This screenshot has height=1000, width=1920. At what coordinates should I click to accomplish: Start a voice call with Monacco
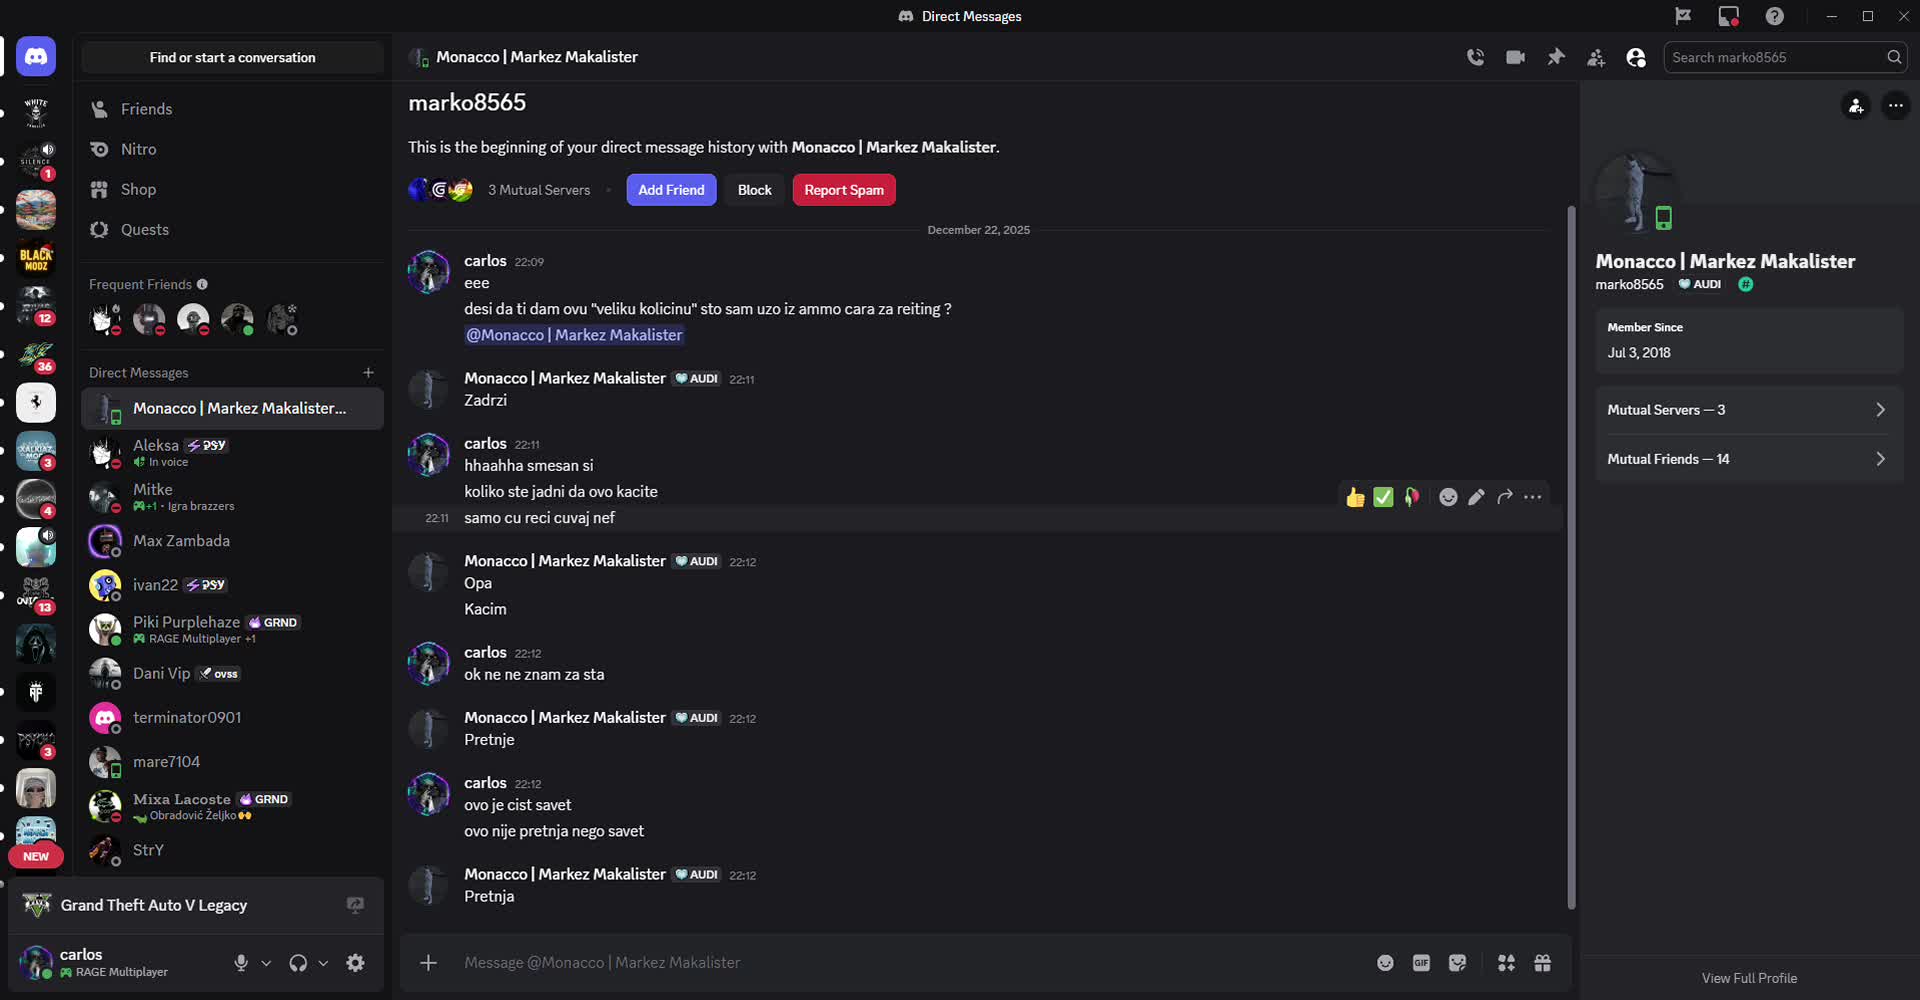[x=1475, y=57]
